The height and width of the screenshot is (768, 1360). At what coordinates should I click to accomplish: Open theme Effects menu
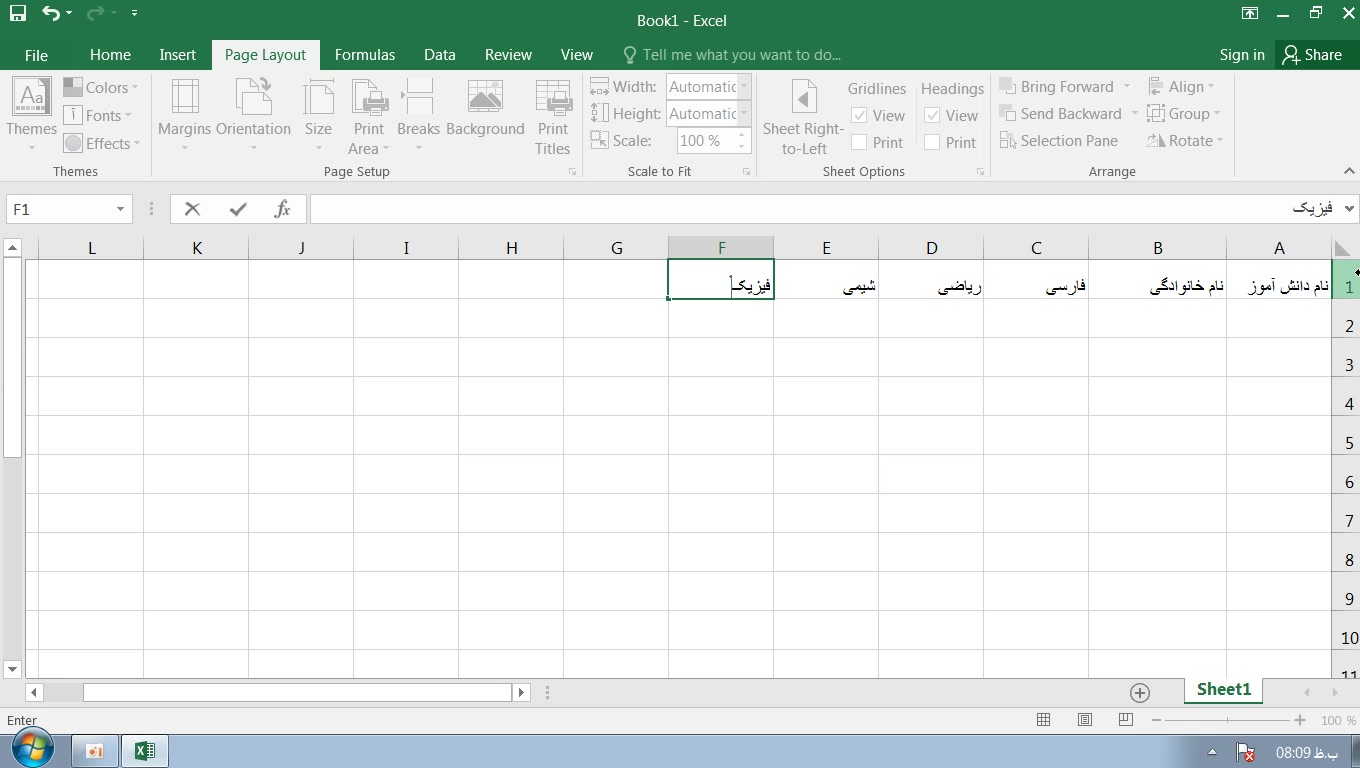click(101, 143)
